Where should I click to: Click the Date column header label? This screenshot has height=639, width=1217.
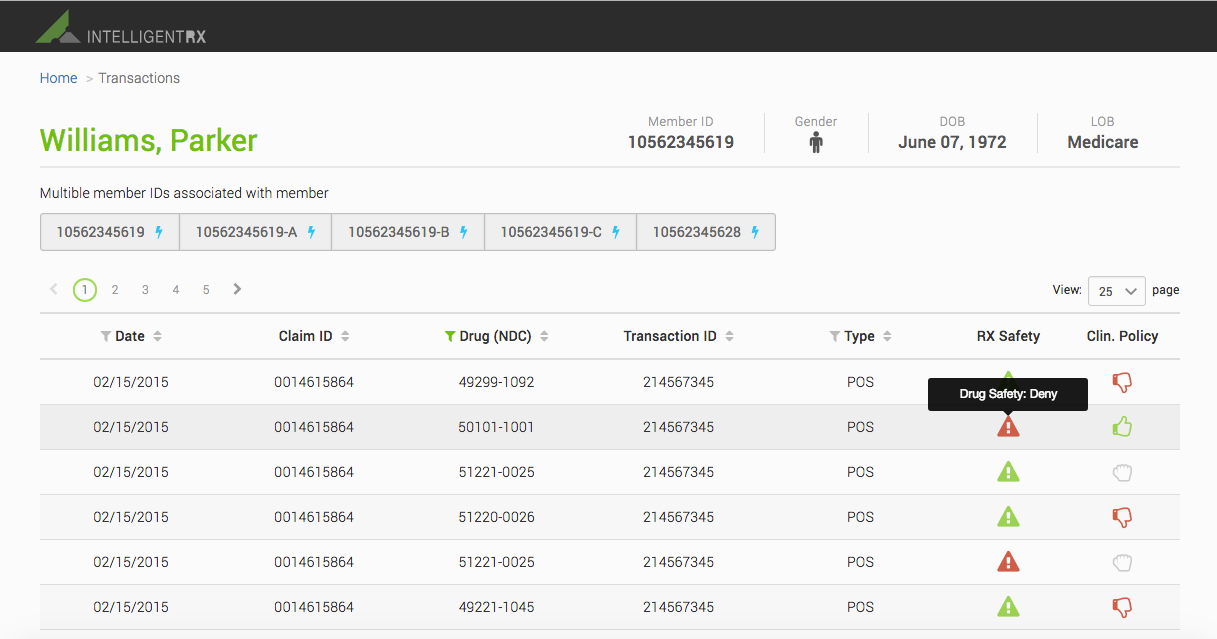pos(130,337)
